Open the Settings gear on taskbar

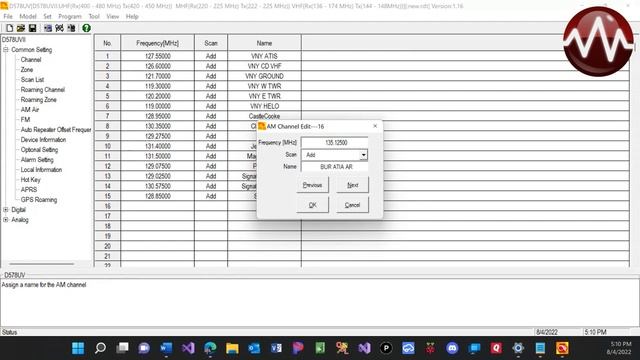coord(518,348)
